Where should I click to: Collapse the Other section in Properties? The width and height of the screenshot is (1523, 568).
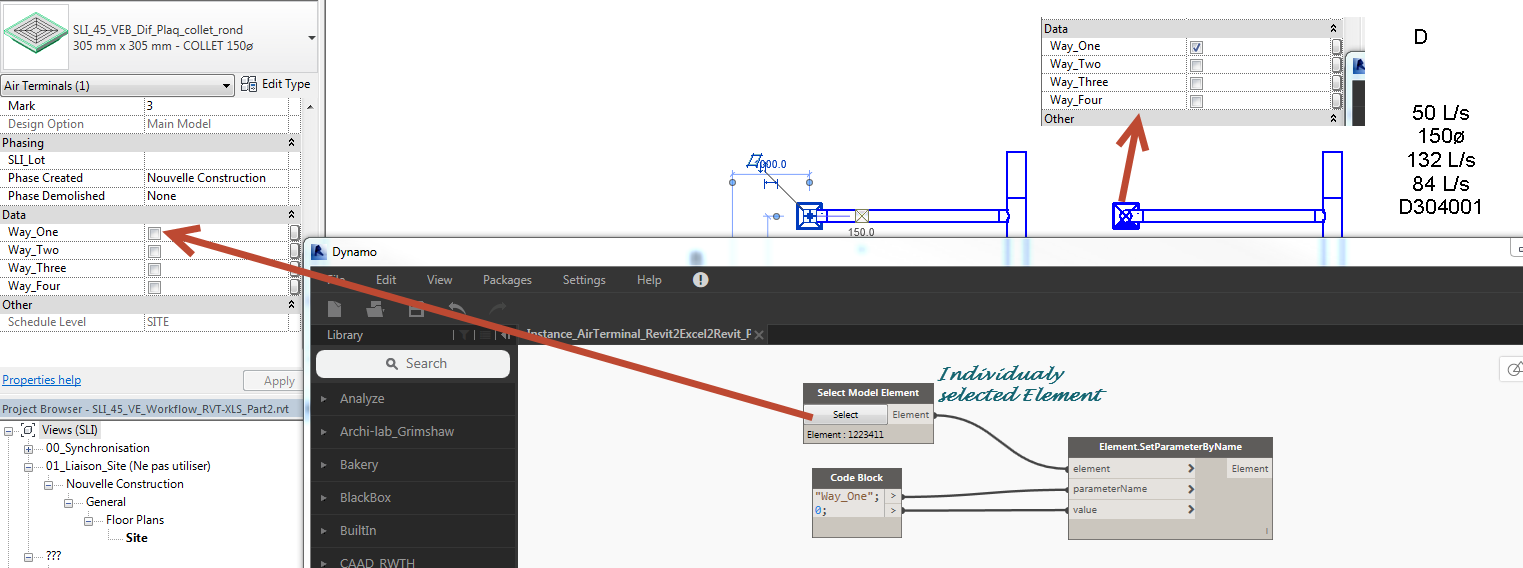(x=291, y=305)
